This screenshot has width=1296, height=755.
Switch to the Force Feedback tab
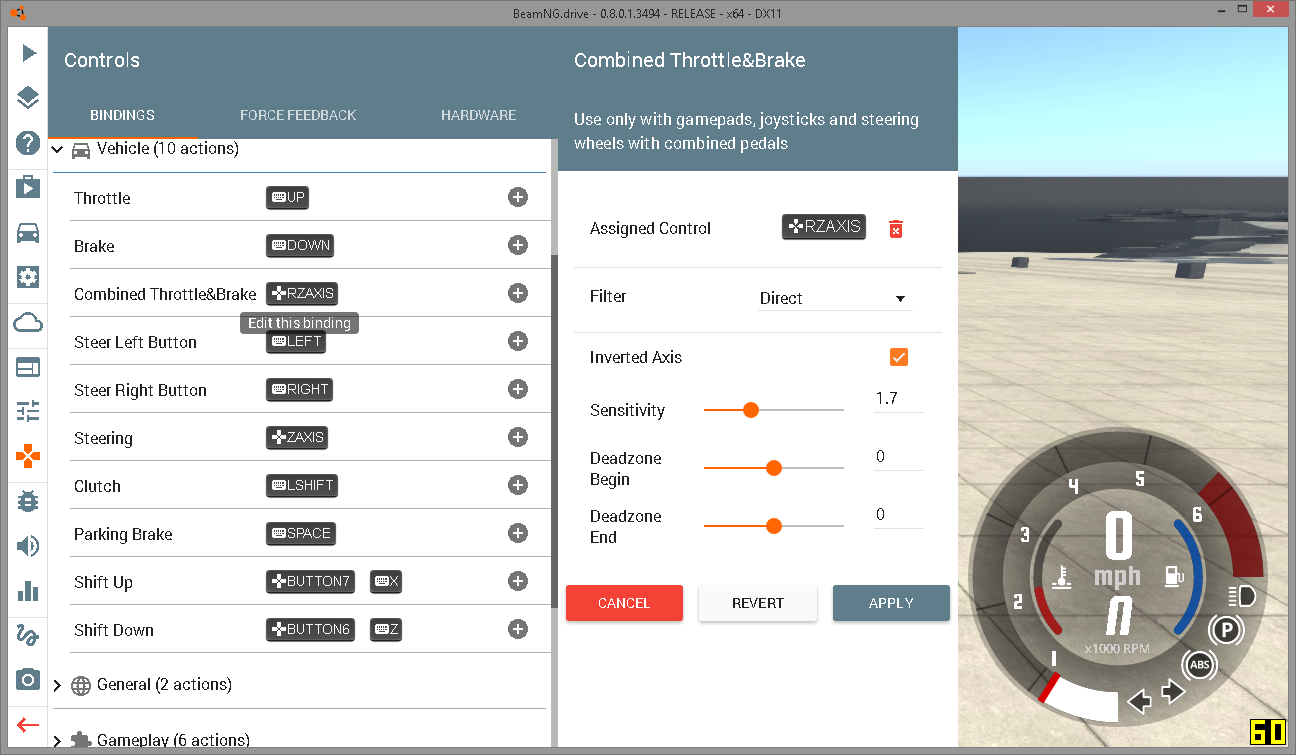tap(298, 115)
